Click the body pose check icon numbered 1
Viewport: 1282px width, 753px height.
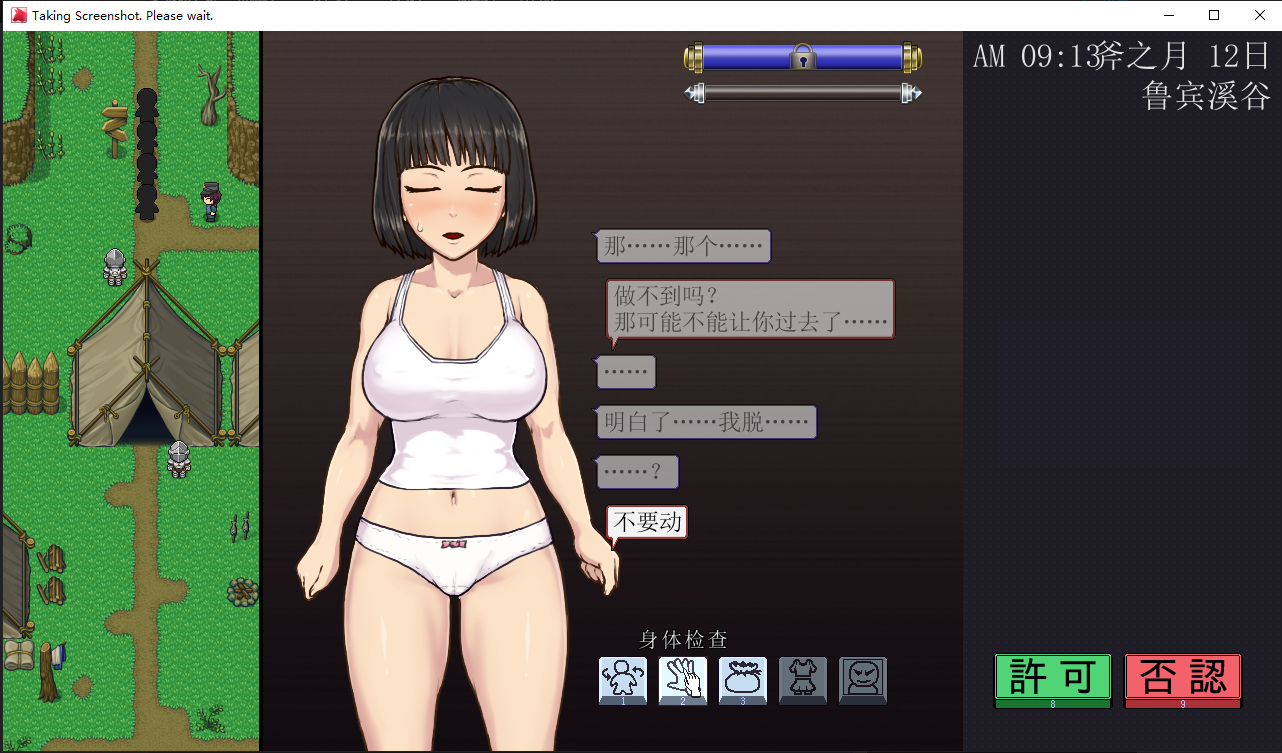(622, 680)
